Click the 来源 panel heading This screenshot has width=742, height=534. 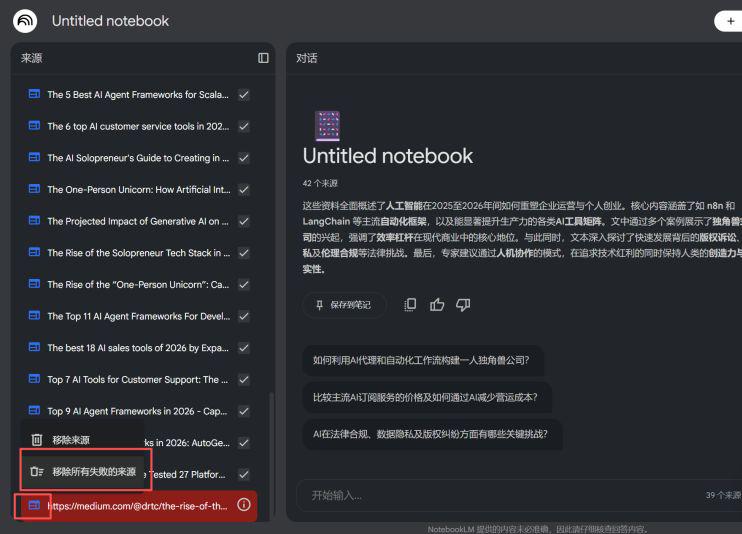[32, 58]
